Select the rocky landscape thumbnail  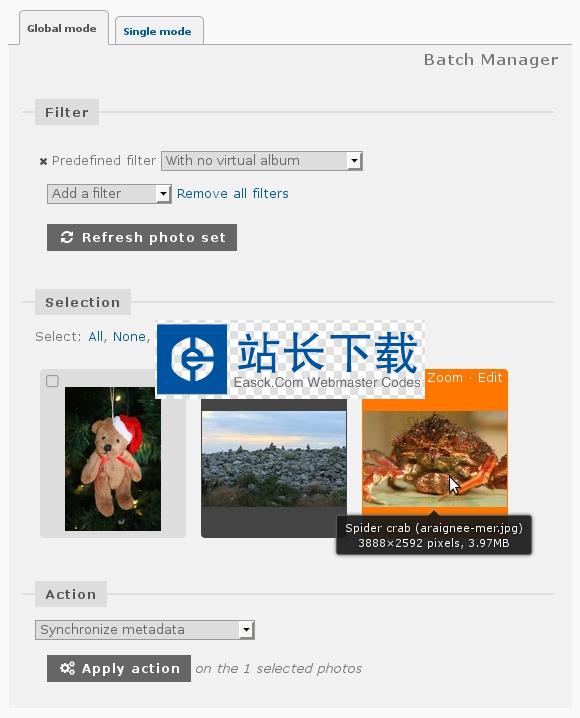[x=274, y=459]
